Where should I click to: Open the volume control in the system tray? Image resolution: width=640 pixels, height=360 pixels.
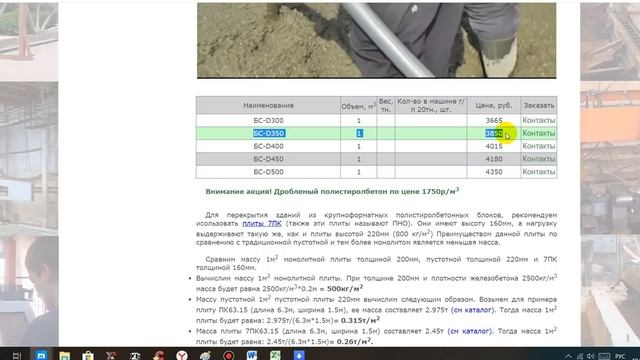[591, 357]
